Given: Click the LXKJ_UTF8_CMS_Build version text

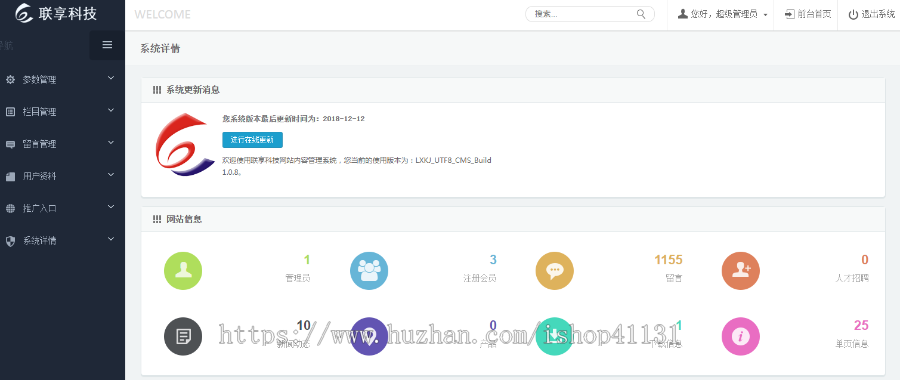Looking at the screenshot, I should tap(453, 160).
